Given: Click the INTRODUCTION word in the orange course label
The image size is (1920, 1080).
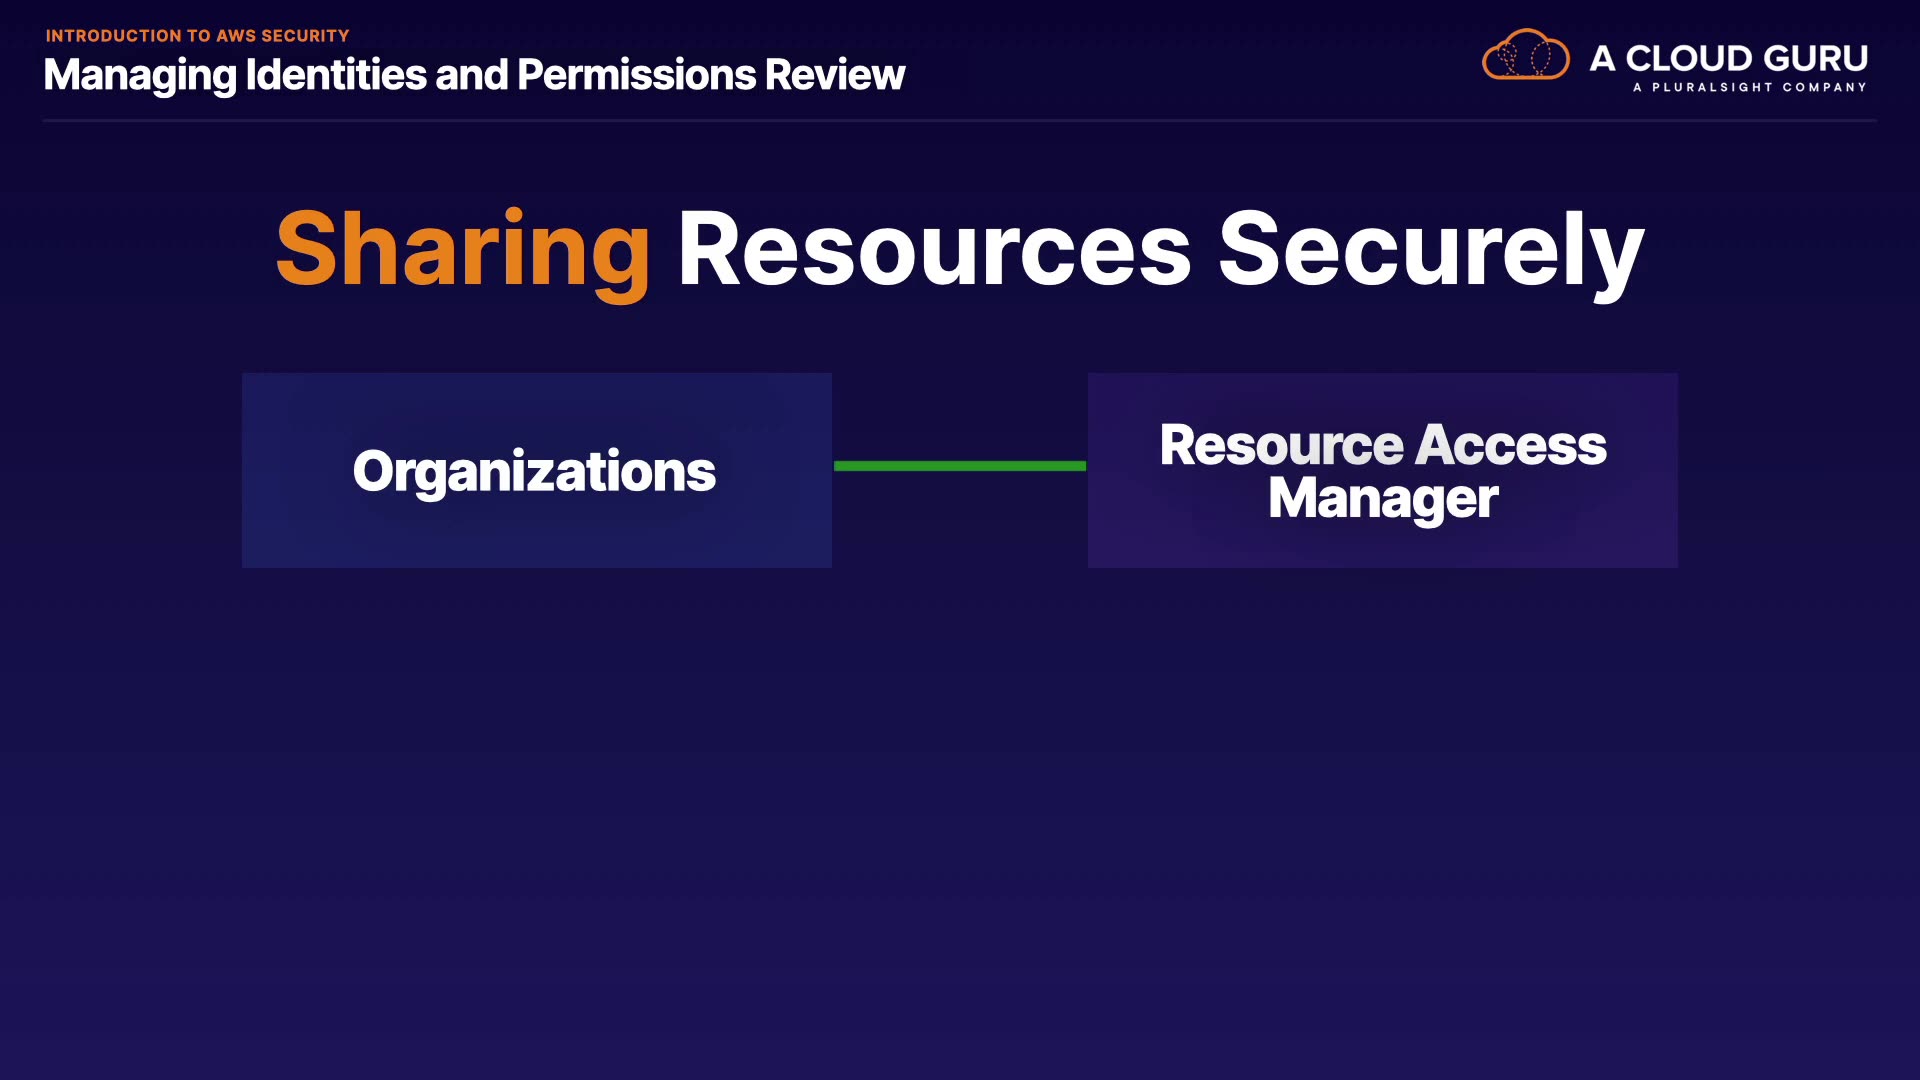Looking at the screenshot, I should pyautogui.click(x=112, y=36).
